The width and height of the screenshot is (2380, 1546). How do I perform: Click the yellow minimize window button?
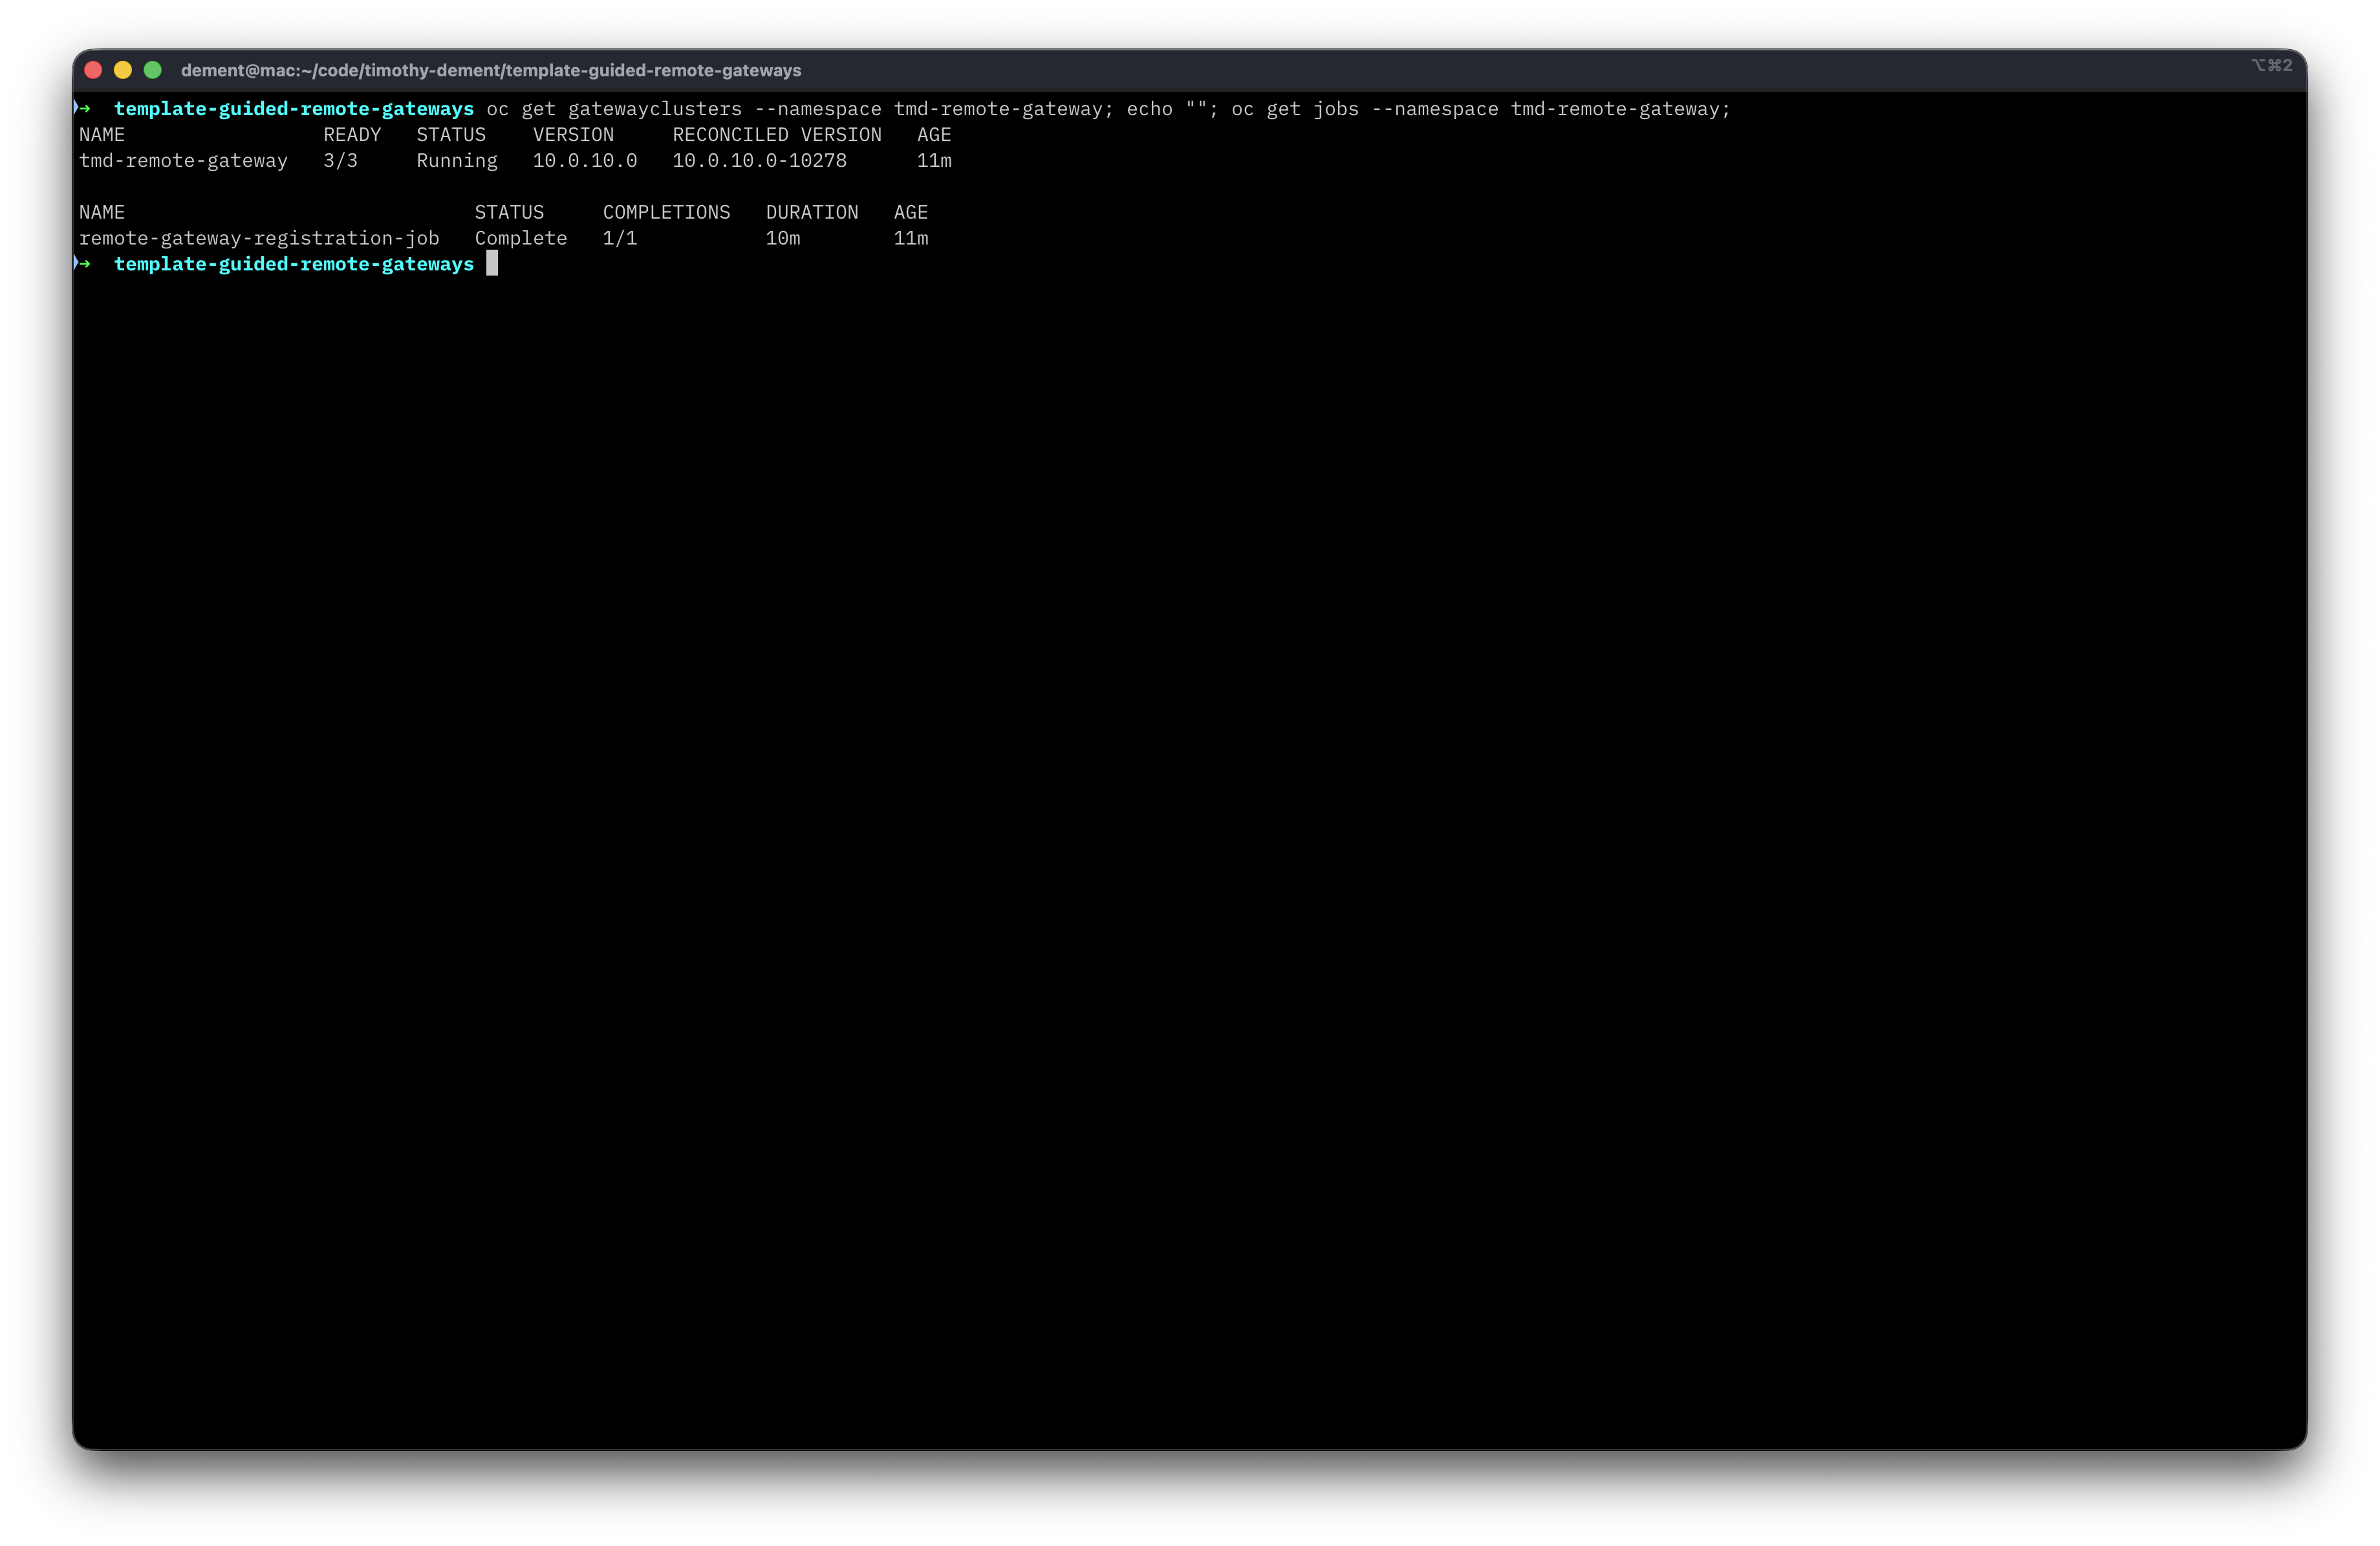tap(123, 70)
